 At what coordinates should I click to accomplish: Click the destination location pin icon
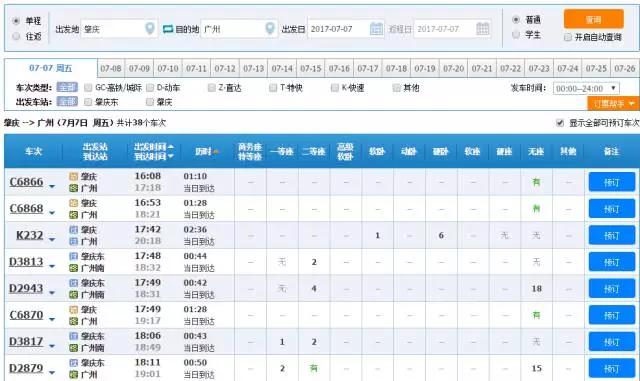[270, 28]
